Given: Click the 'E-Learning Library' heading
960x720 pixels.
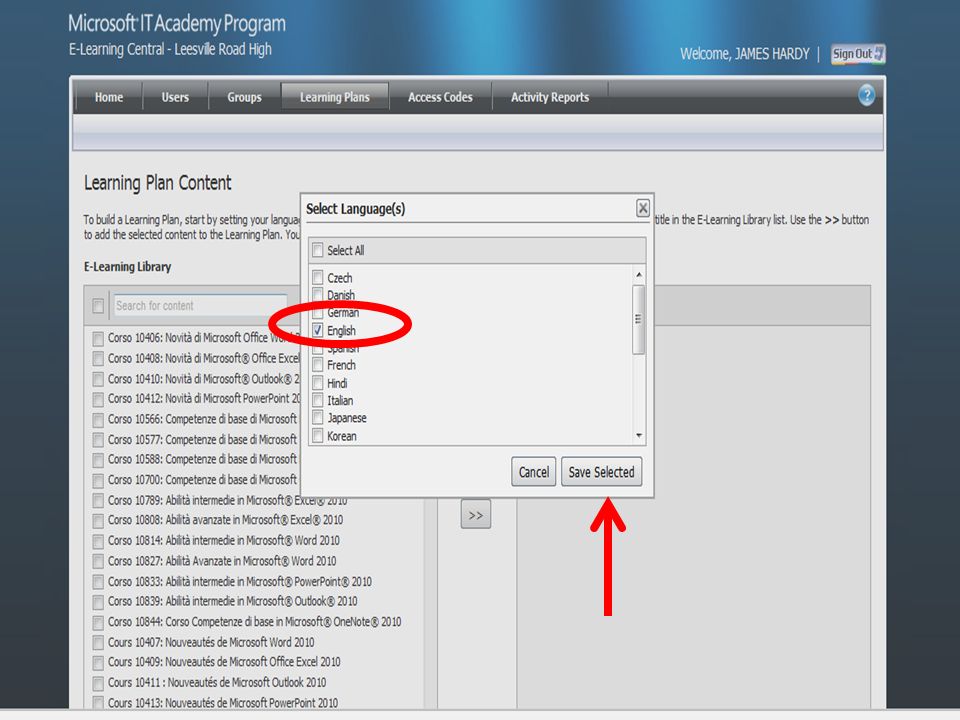Looking at the screenshot, I should [x=127, y=266].
